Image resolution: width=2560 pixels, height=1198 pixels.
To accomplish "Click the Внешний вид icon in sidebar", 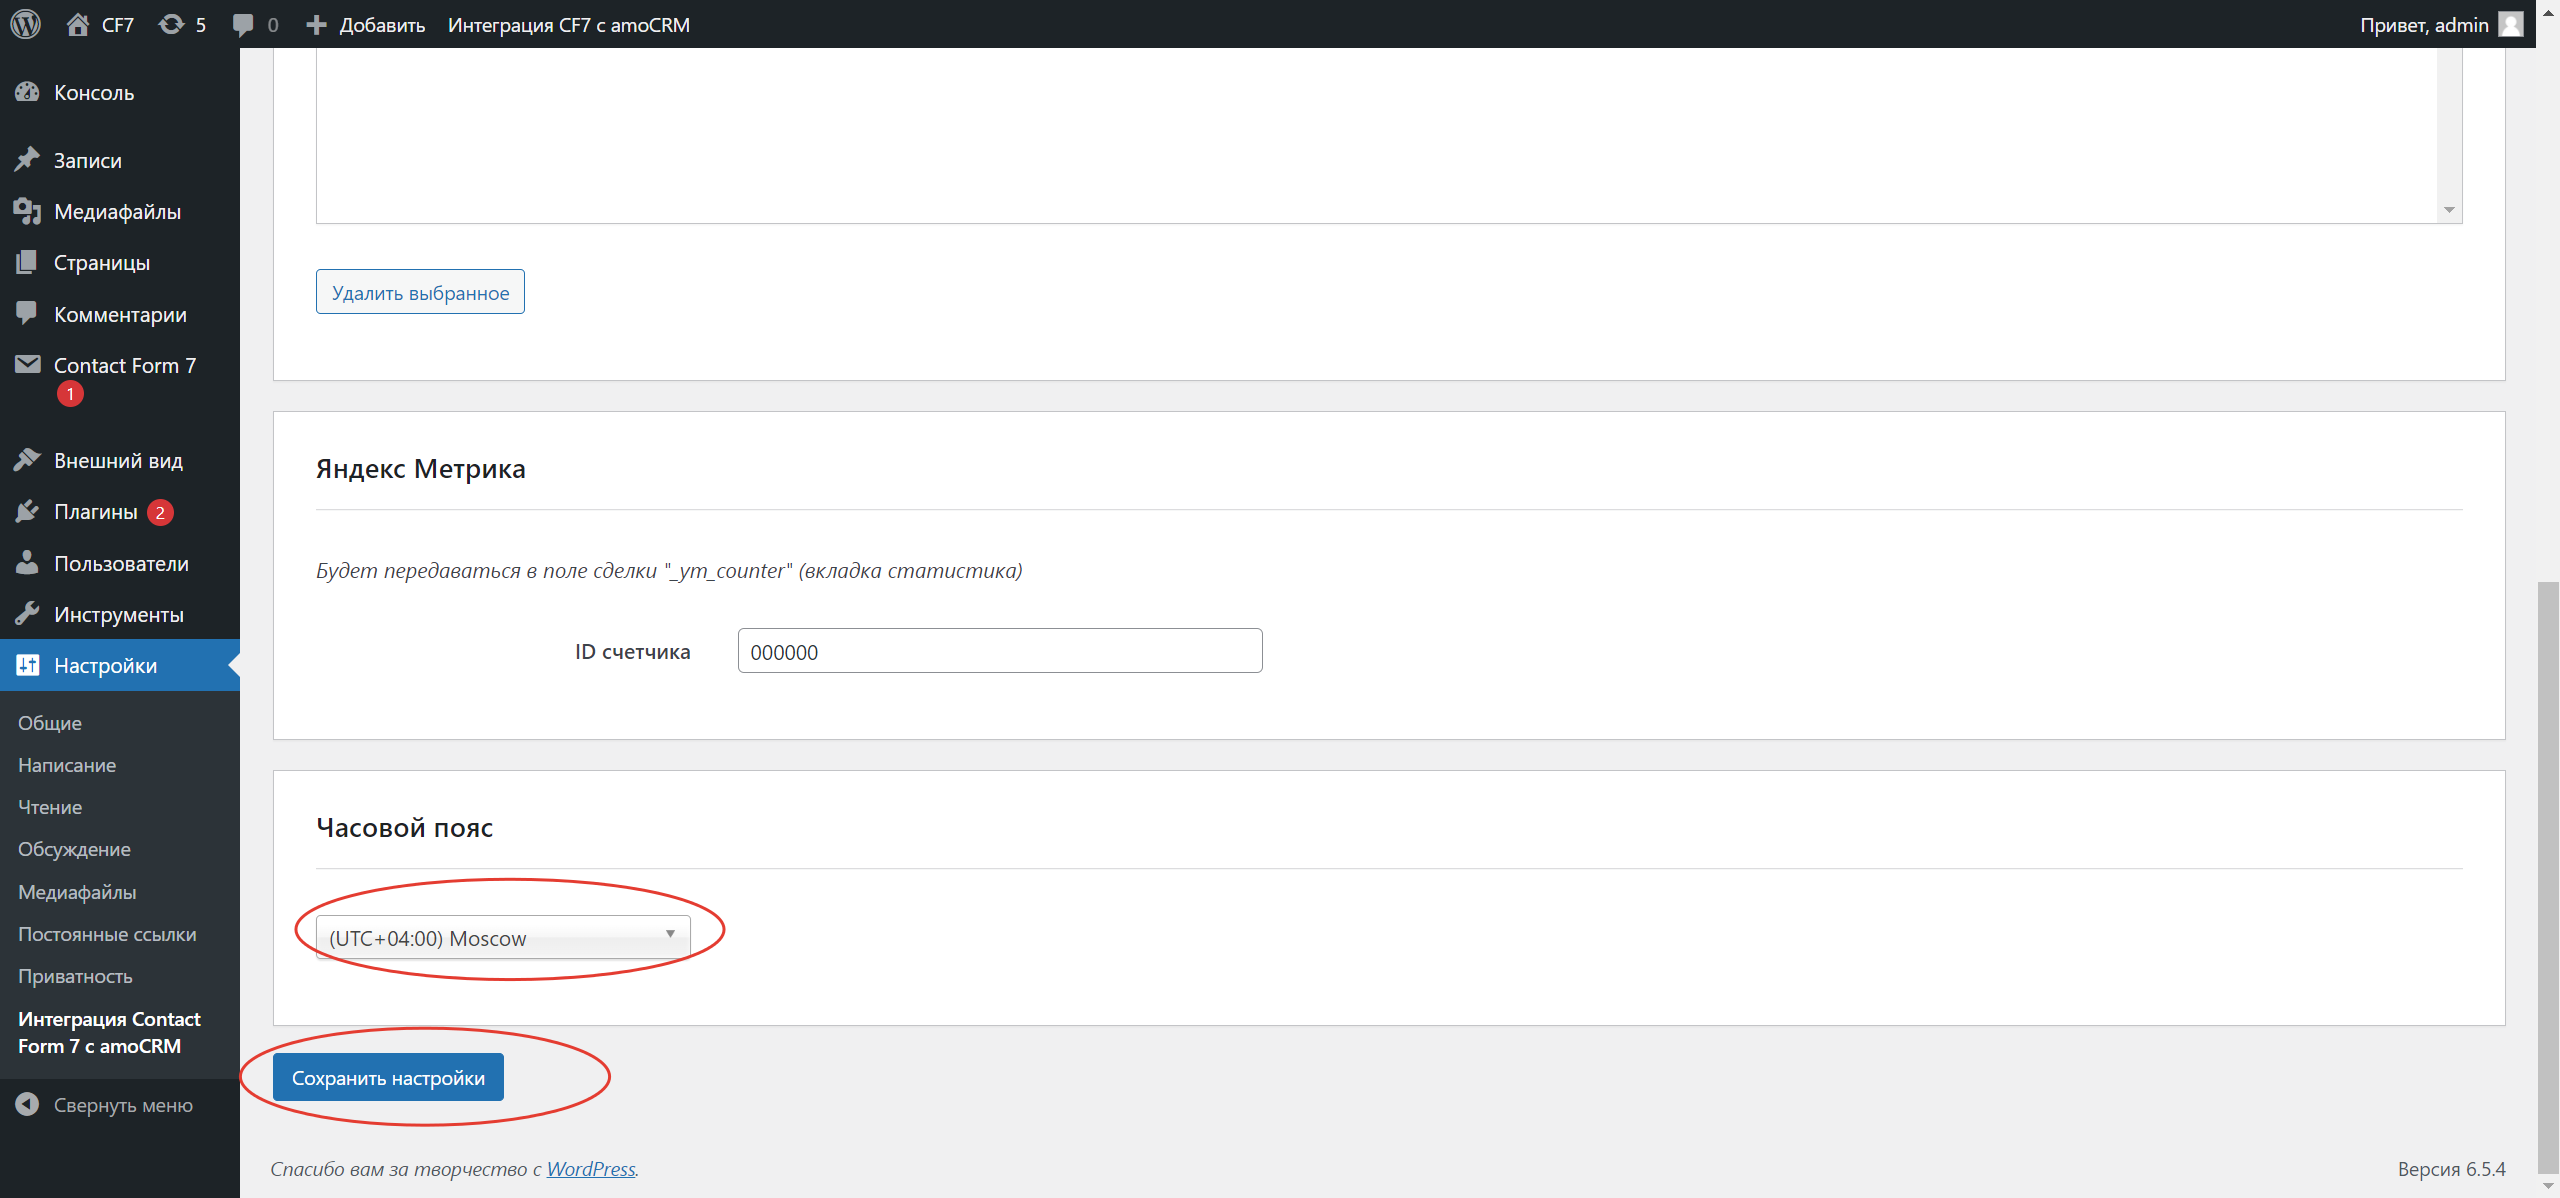I will [x=28, y=460].
